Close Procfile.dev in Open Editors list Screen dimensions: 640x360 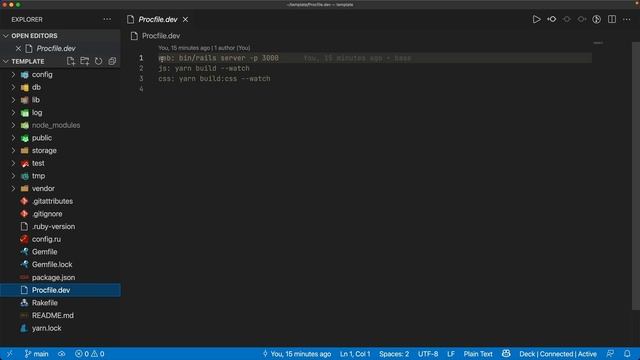[18, 49]
